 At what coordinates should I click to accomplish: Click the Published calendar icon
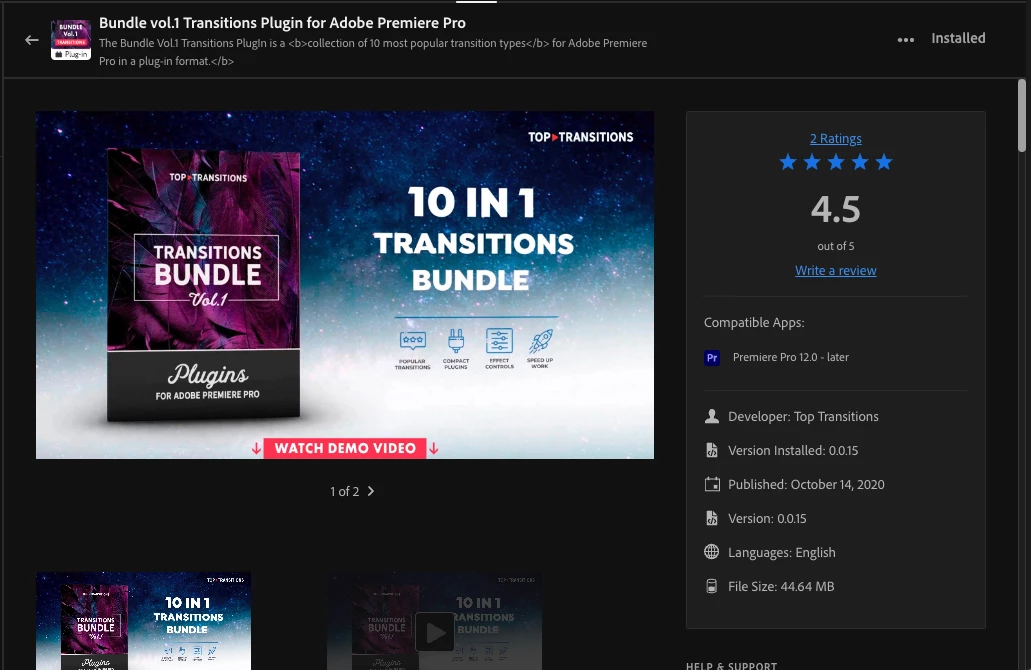pyautogui.click(x=711, y=485)
